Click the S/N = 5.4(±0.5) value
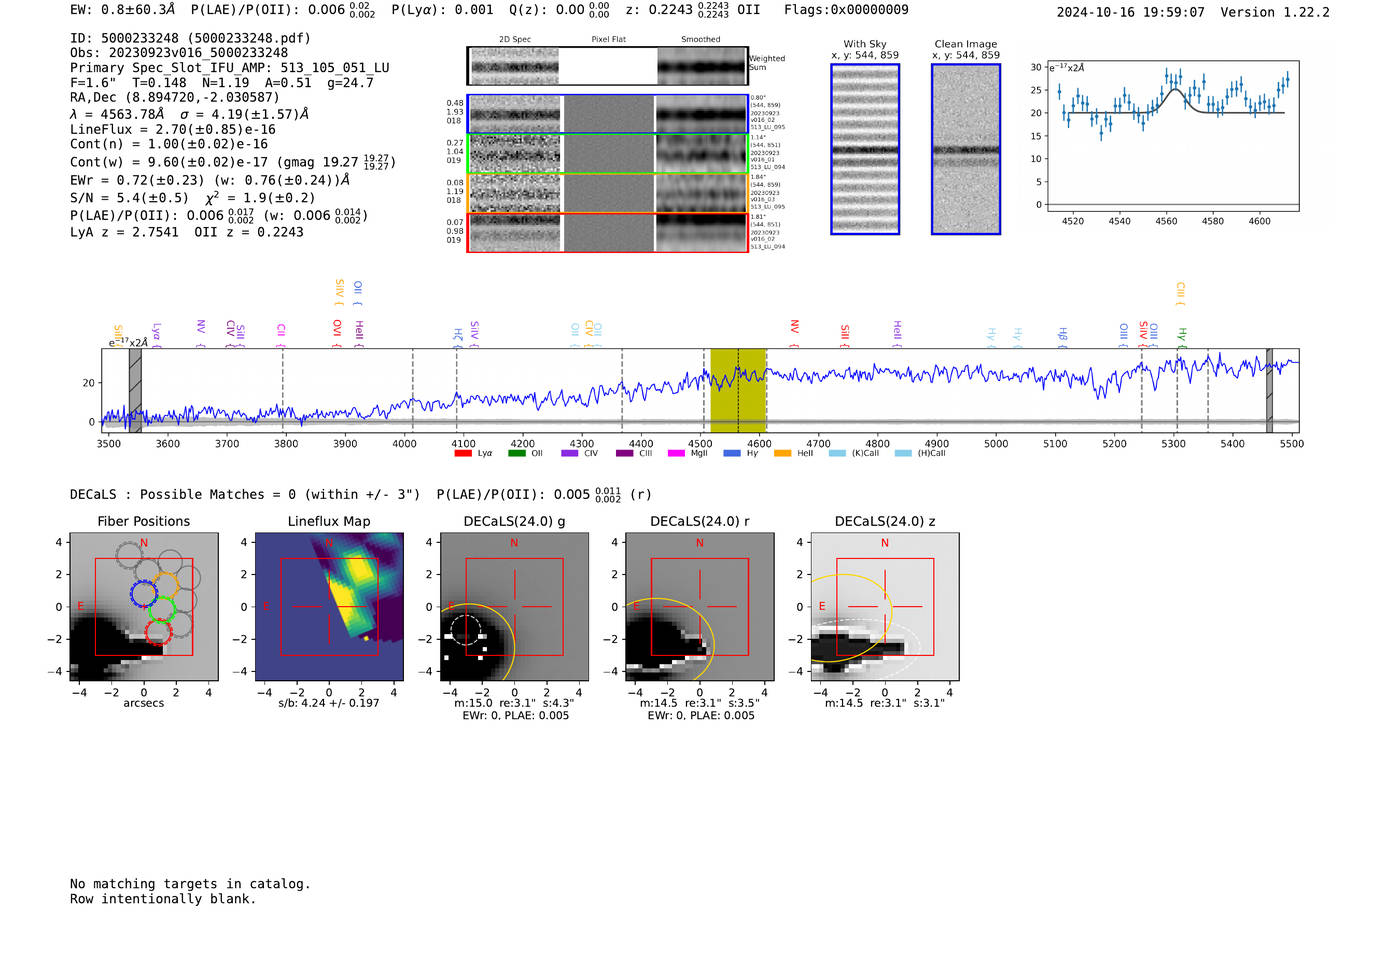Viewport: 1400px width, 953px height. pyautogui.click(x=129, y=198)
